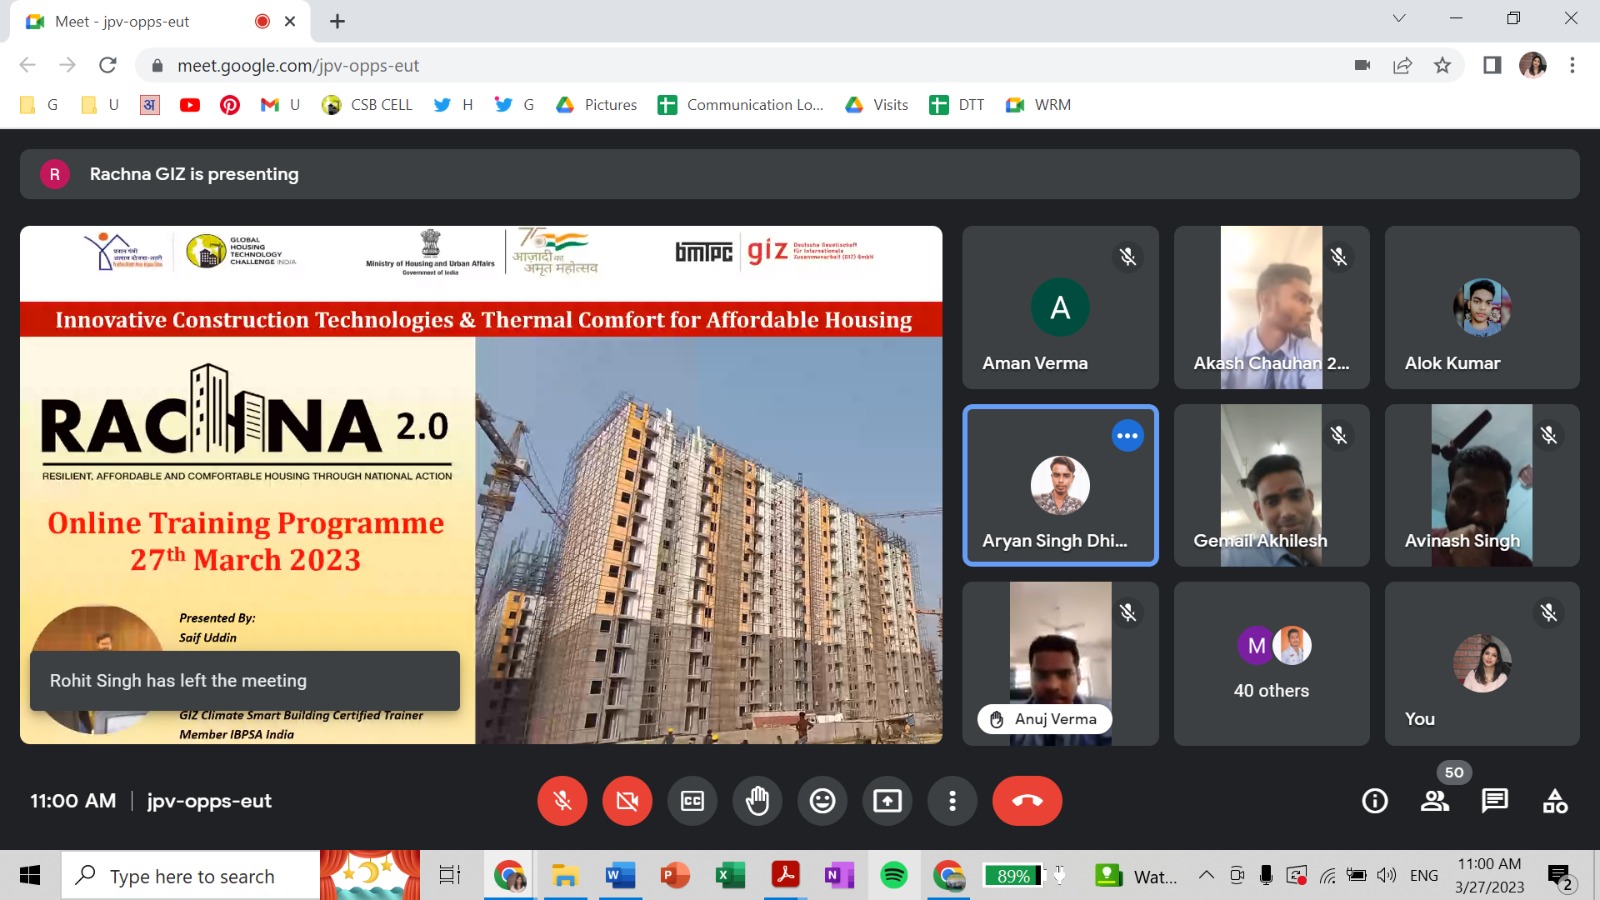The image size is (1600, 900).
Task: Raise hand in the meeting
Action: coord(757,801)
